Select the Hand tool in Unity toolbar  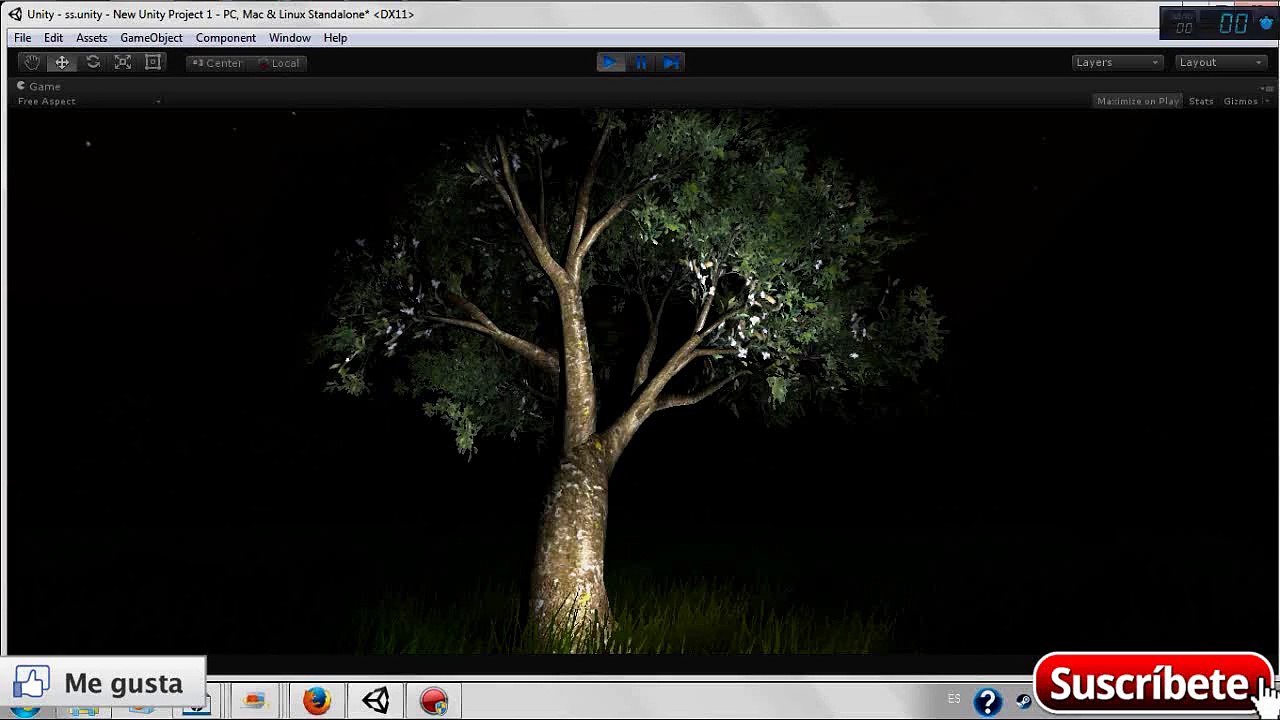click(32, 62)
